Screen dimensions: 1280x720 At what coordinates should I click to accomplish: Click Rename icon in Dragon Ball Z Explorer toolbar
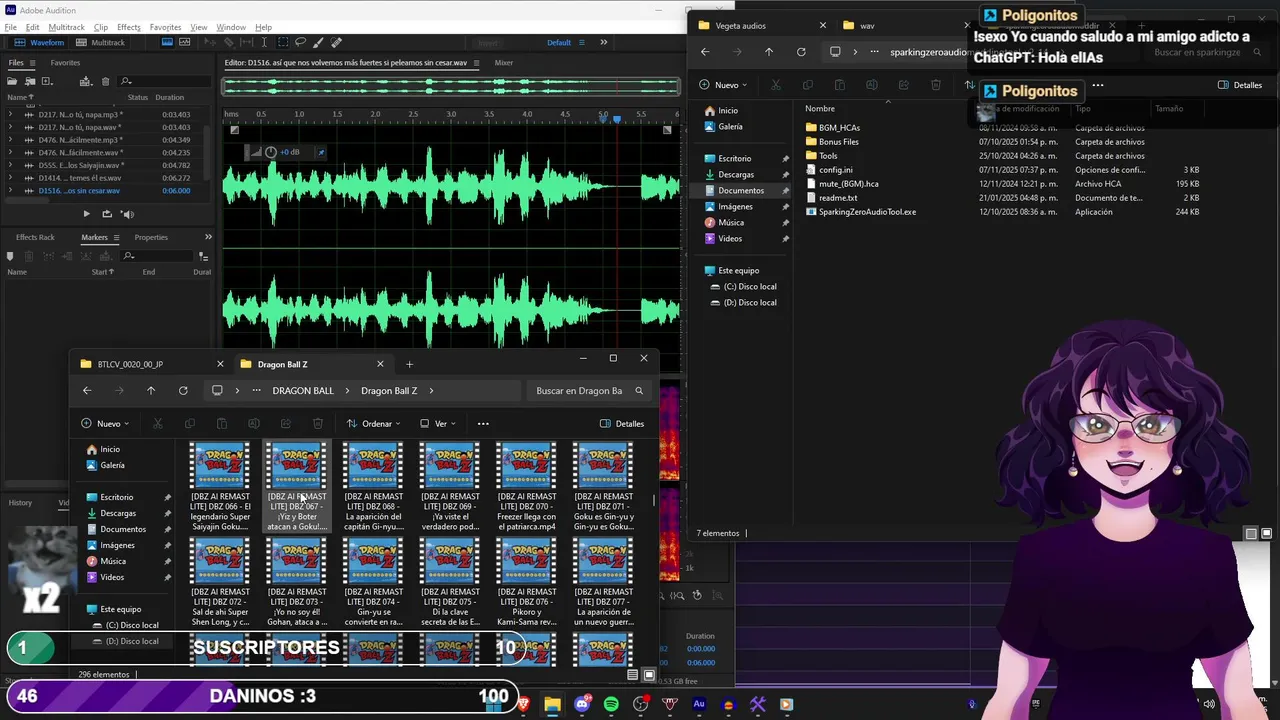point(254,423)
